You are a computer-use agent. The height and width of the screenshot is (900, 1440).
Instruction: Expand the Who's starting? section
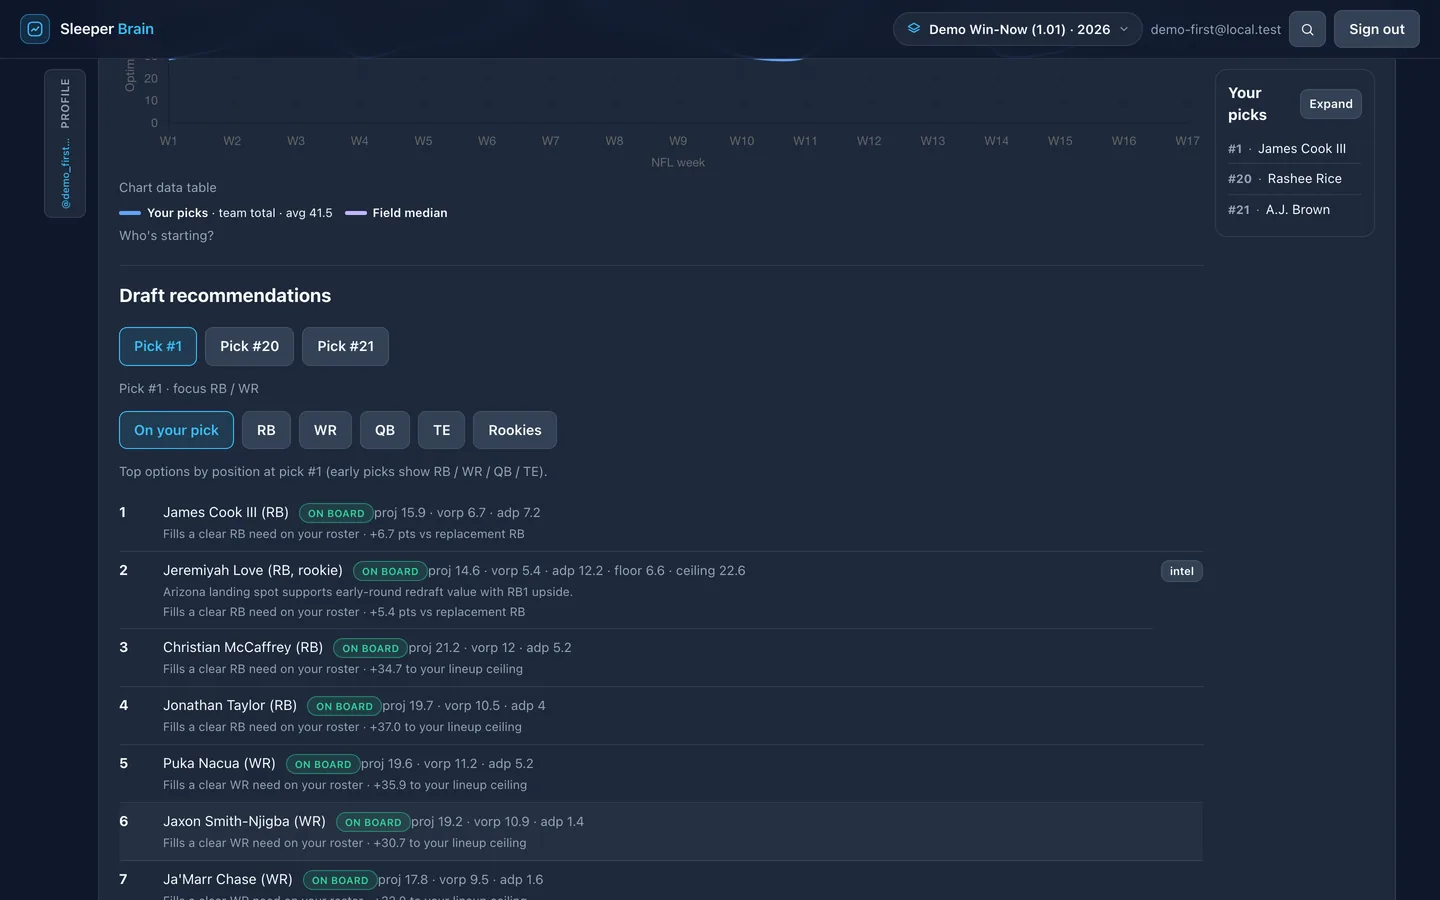point(166,236)
